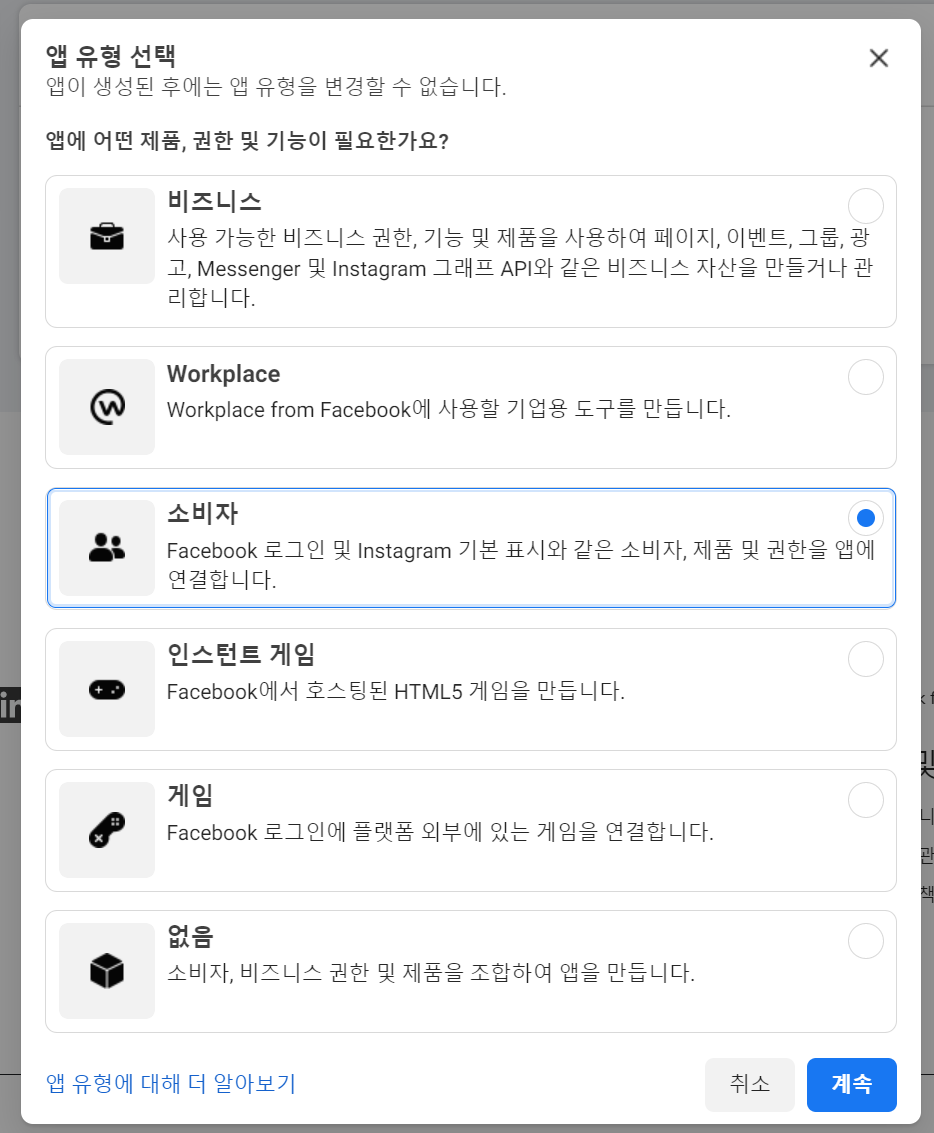
Task: Click the joystick icon for 게임
Action: (107, 830)
